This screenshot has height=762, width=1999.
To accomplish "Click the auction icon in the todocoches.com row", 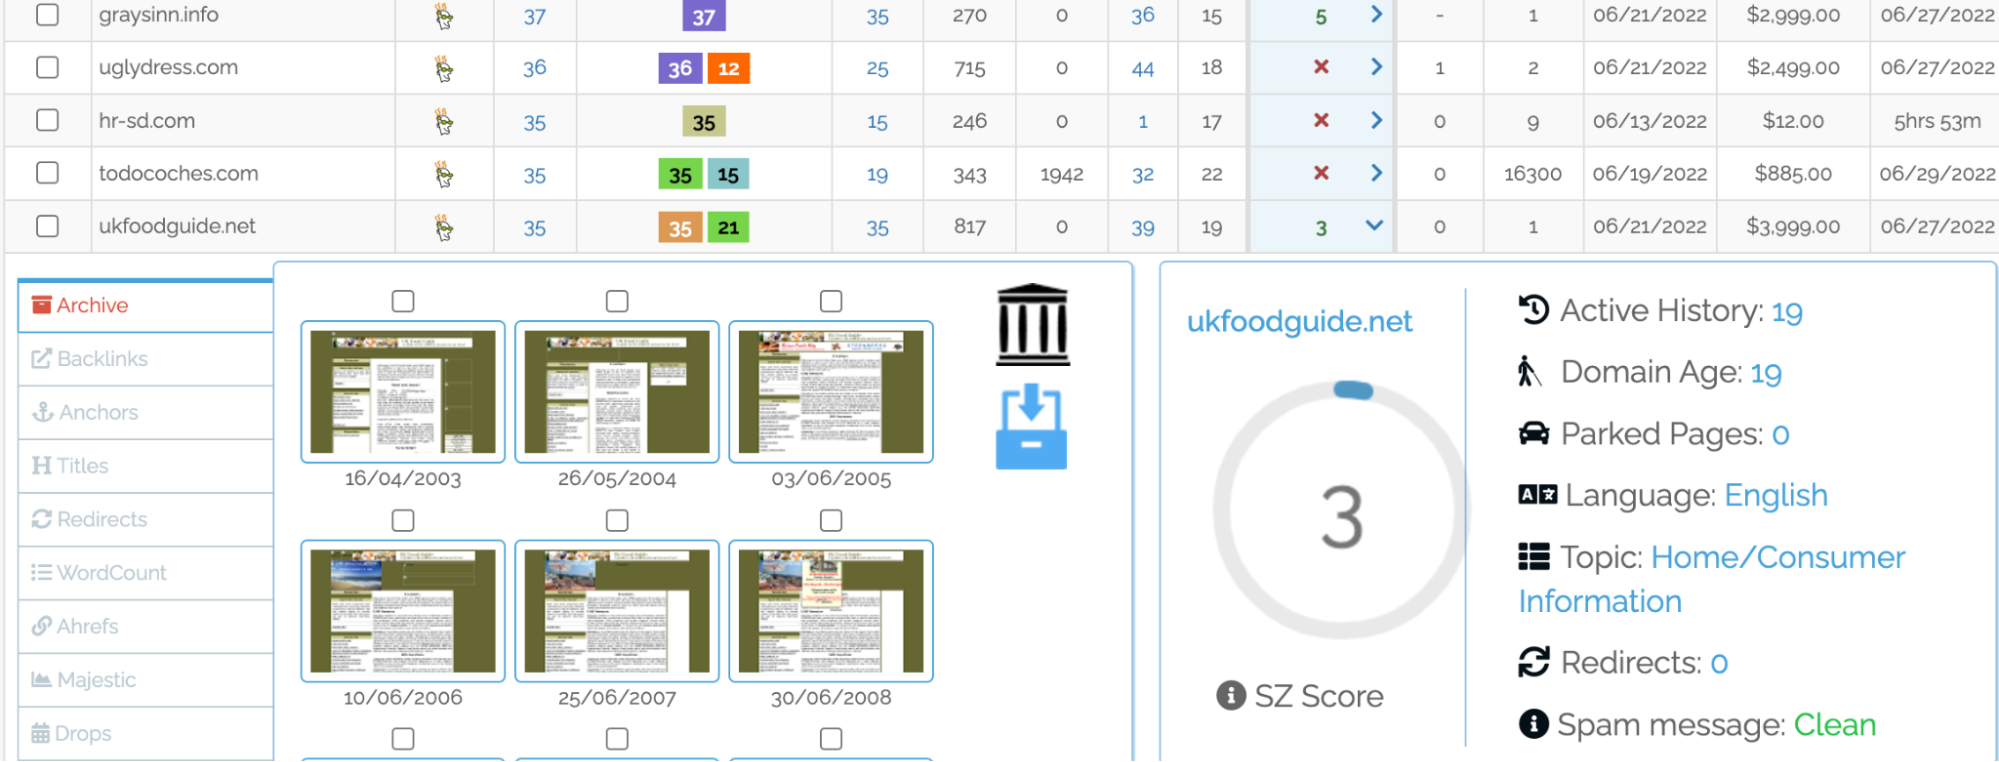I will click(x=444, y=175).
